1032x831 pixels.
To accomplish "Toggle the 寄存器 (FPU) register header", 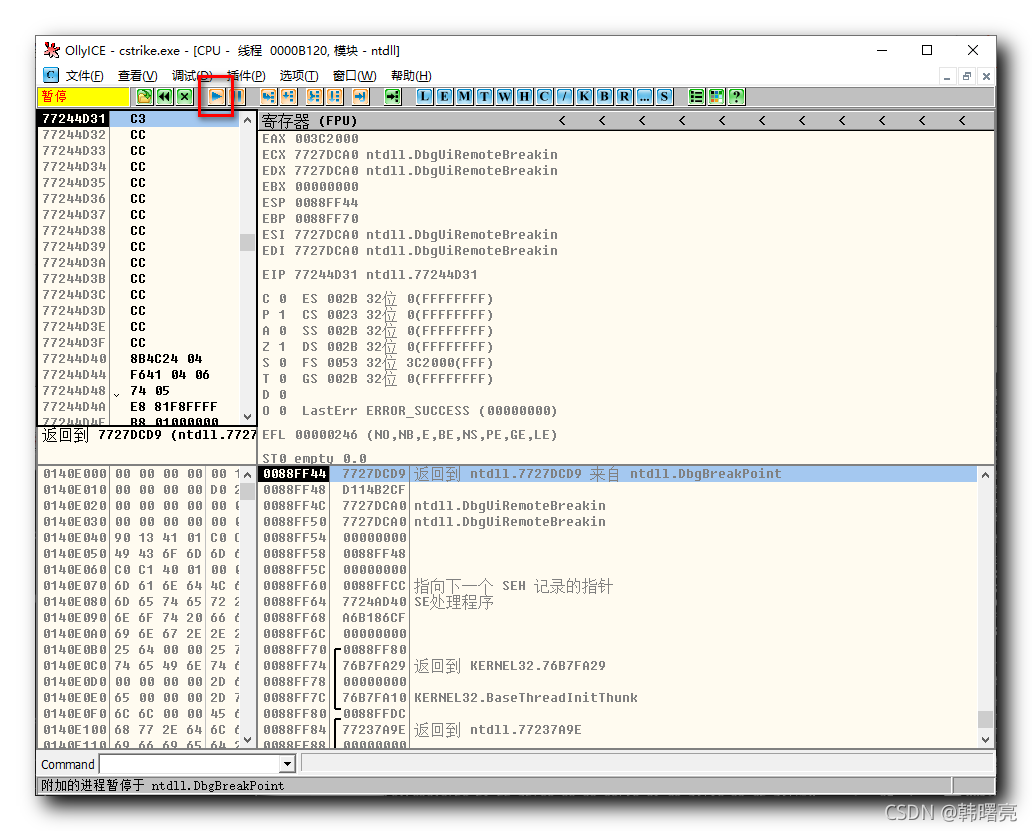I will (x=309, y=121).
